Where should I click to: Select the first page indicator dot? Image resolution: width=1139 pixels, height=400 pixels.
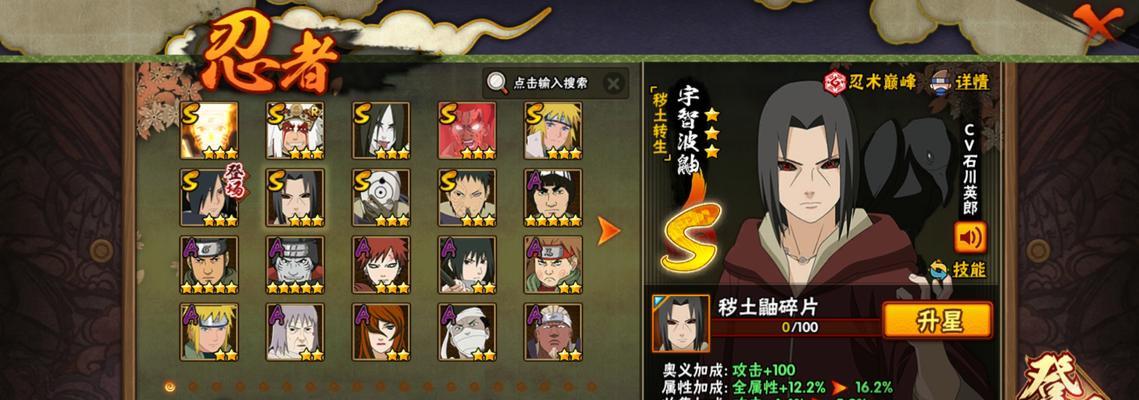click(170, 387)
